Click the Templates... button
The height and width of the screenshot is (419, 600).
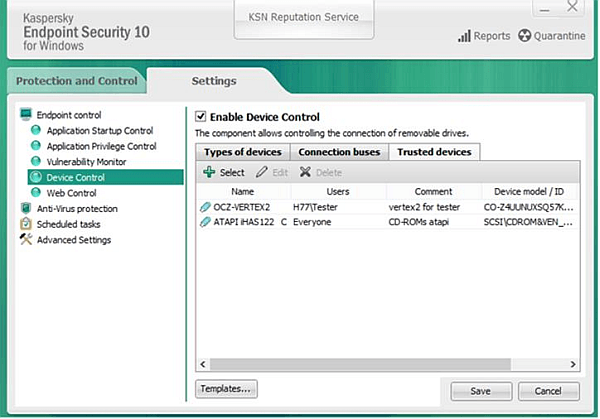click(226, 389)
